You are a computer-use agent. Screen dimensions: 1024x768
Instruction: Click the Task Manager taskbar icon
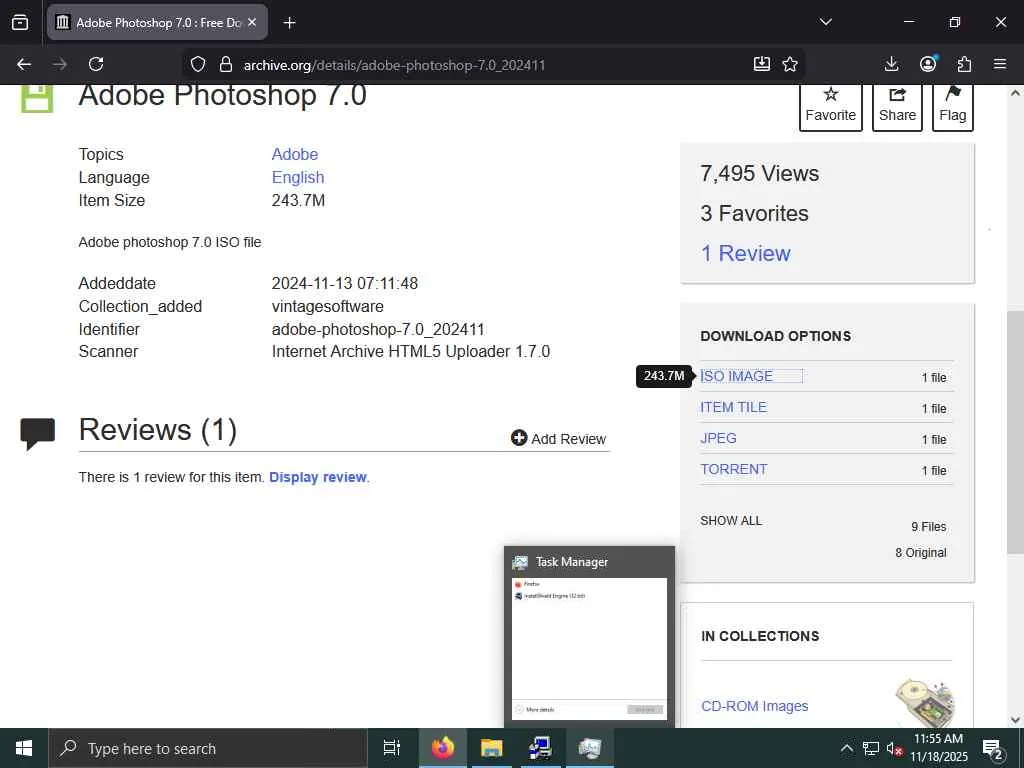590,748
